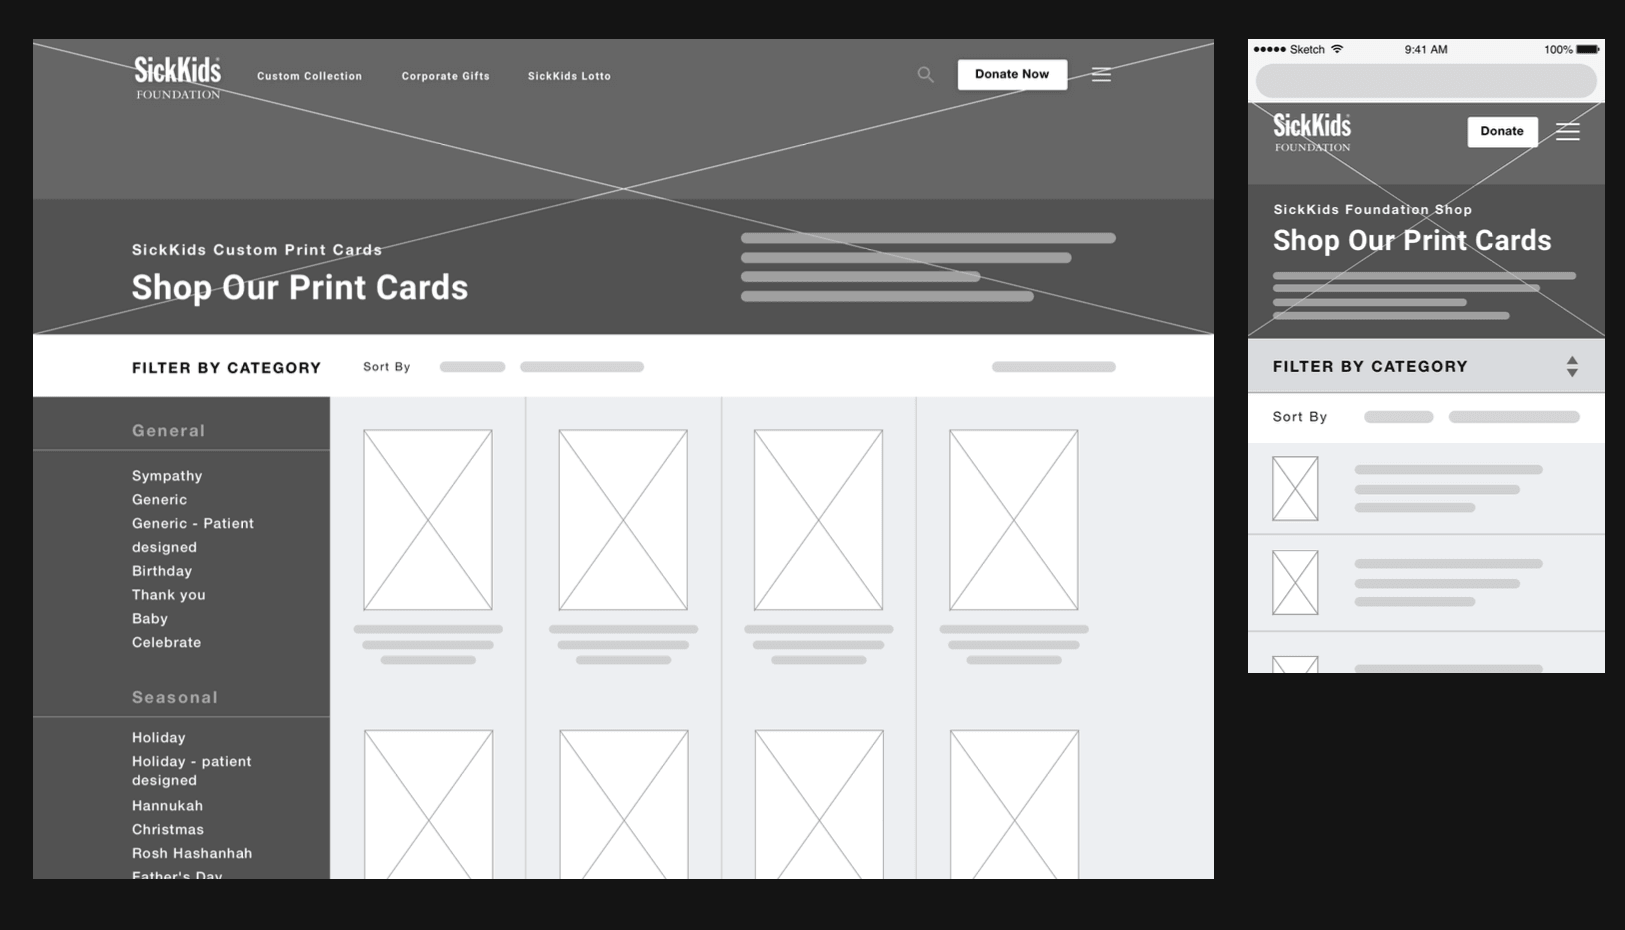Click SickKids Custom Print Cards subtitle
Screen dimensions: 1625x930
[257, 250]
